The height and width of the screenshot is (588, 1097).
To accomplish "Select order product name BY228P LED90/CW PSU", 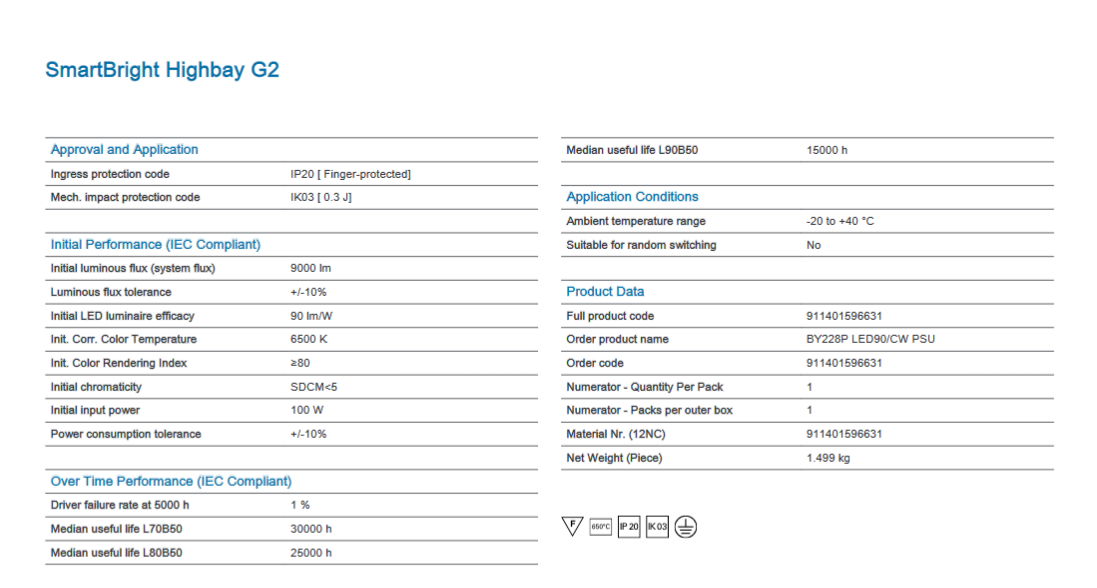I will pyautogui.click(x=870, y=340).
